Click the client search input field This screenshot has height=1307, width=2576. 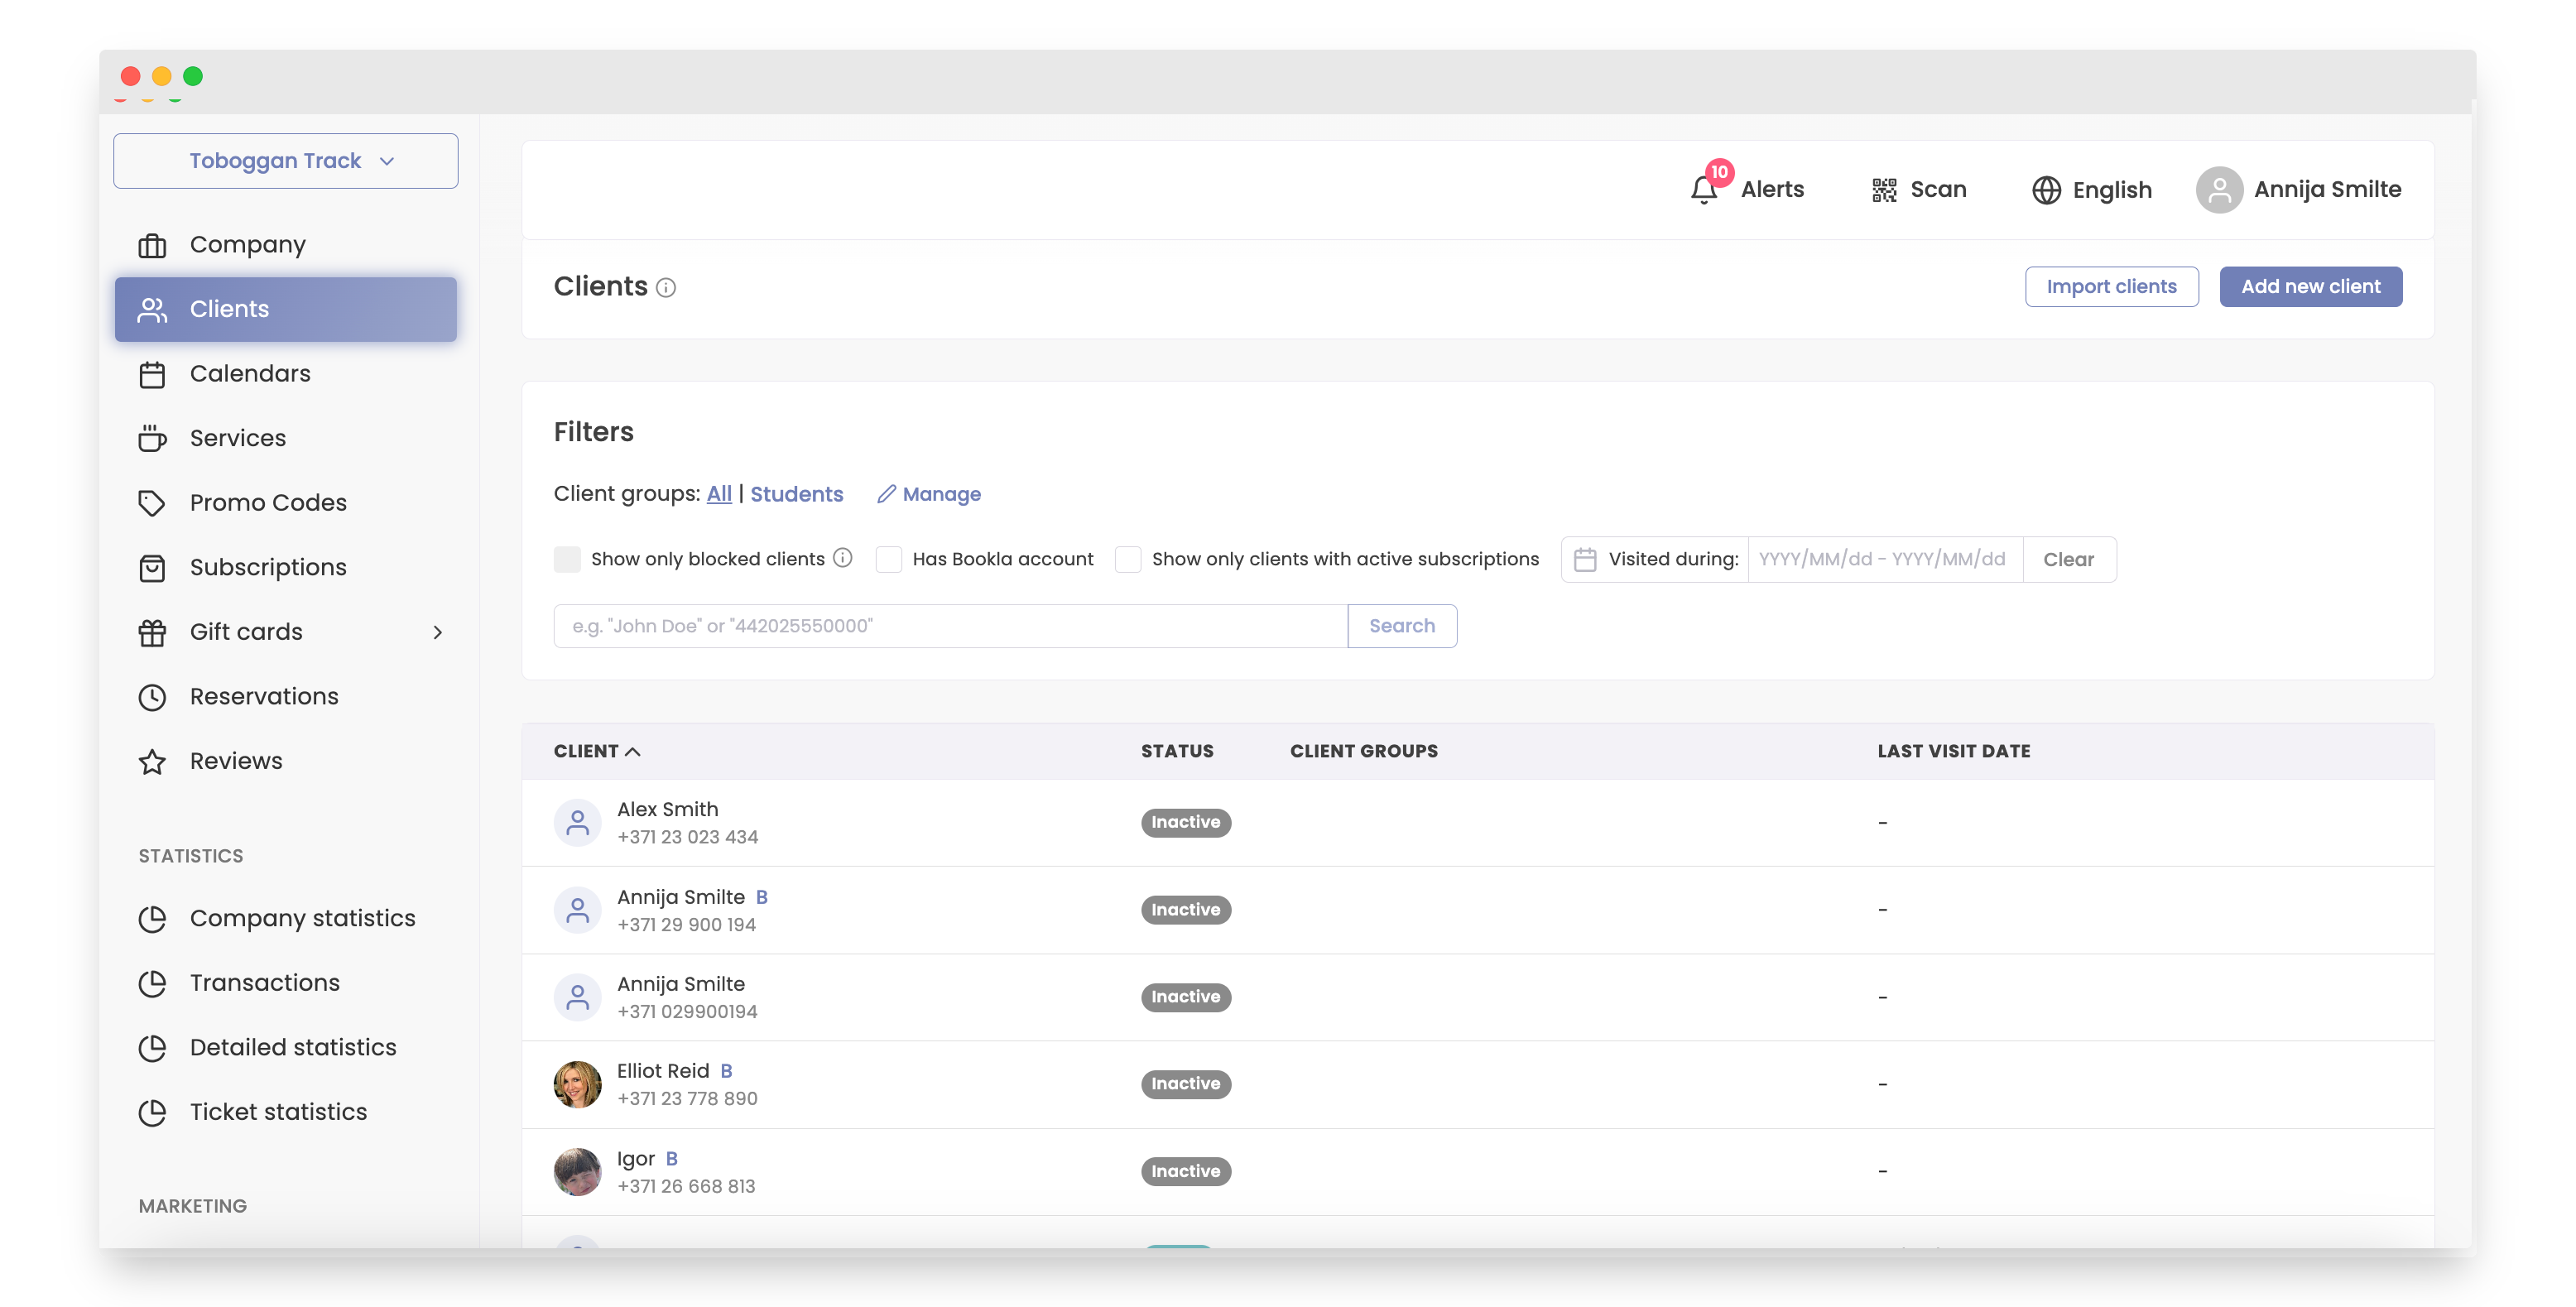point(950,626)
